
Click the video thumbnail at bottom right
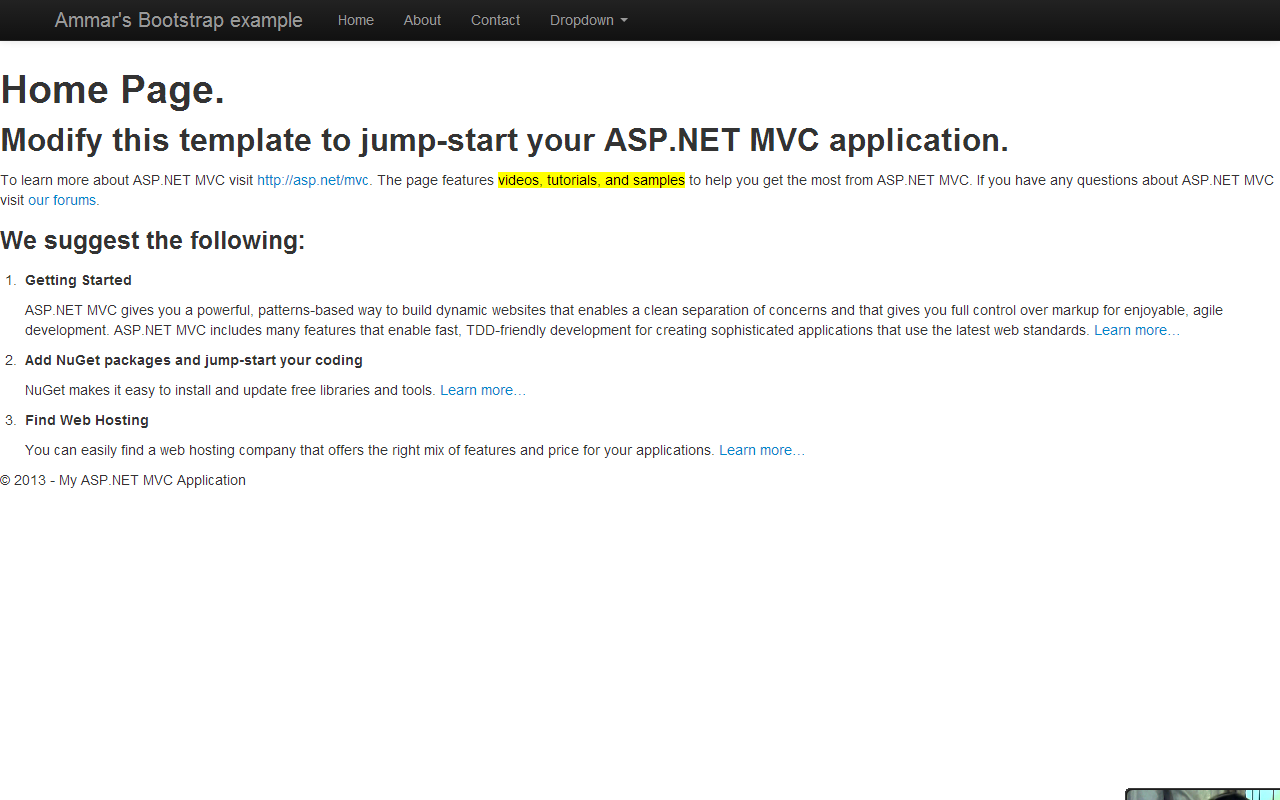1200,795
